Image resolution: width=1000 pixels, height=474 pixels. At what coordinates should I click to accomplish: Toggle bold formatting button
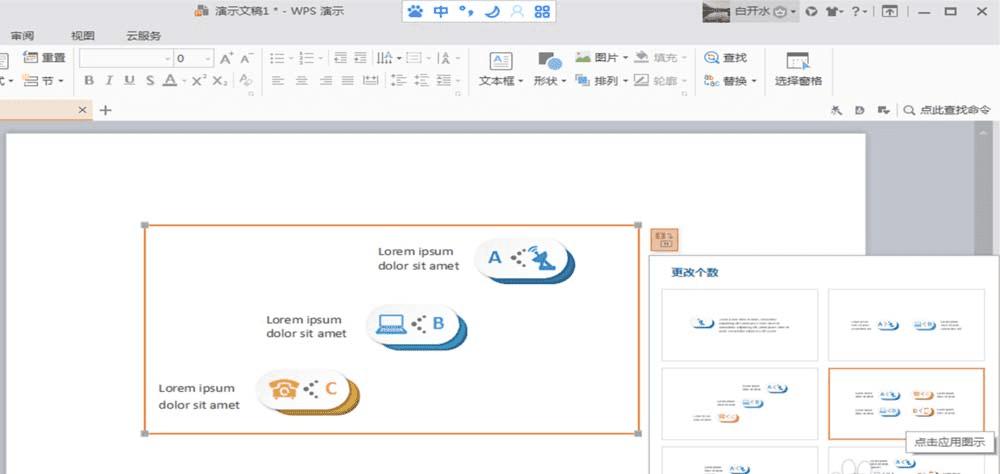point(89,80)
